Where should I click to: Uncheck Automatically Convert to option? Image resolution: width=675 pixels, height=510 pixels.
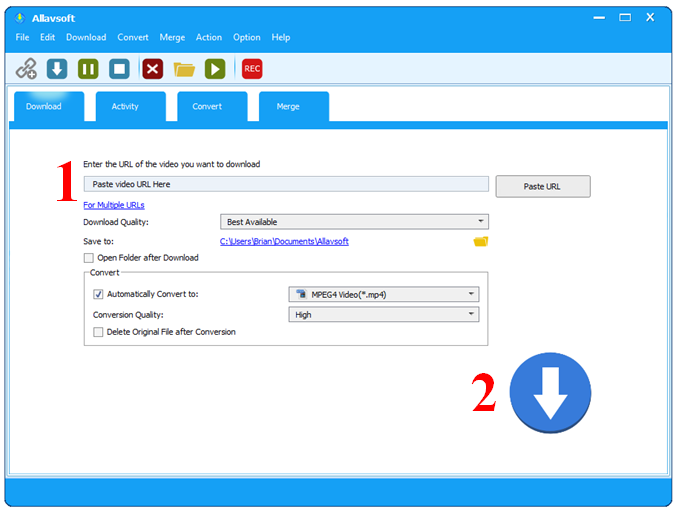98,294
